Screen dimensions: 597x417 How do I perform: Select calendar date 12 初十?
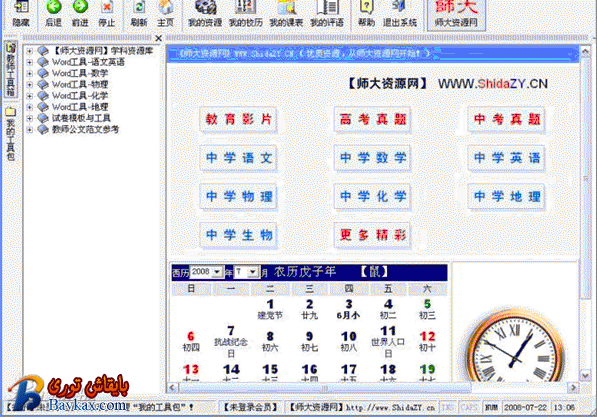tap(427, 341)
